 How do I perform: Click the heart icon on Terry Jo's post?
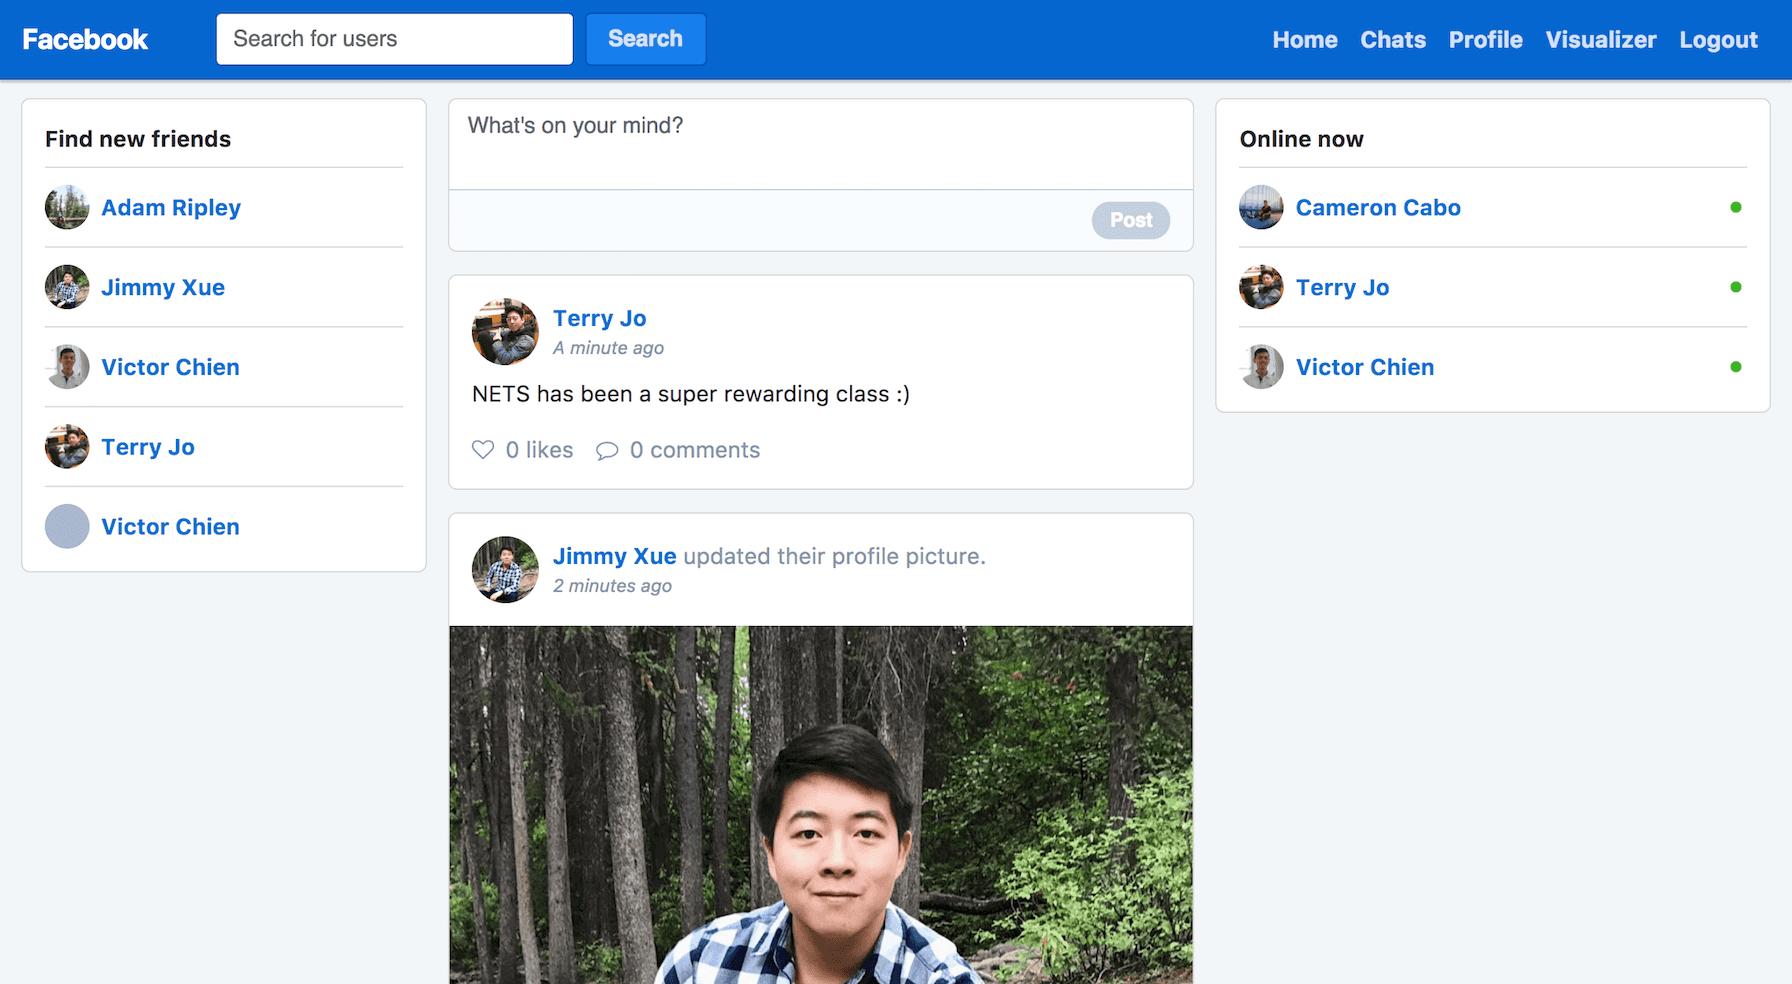483,450
